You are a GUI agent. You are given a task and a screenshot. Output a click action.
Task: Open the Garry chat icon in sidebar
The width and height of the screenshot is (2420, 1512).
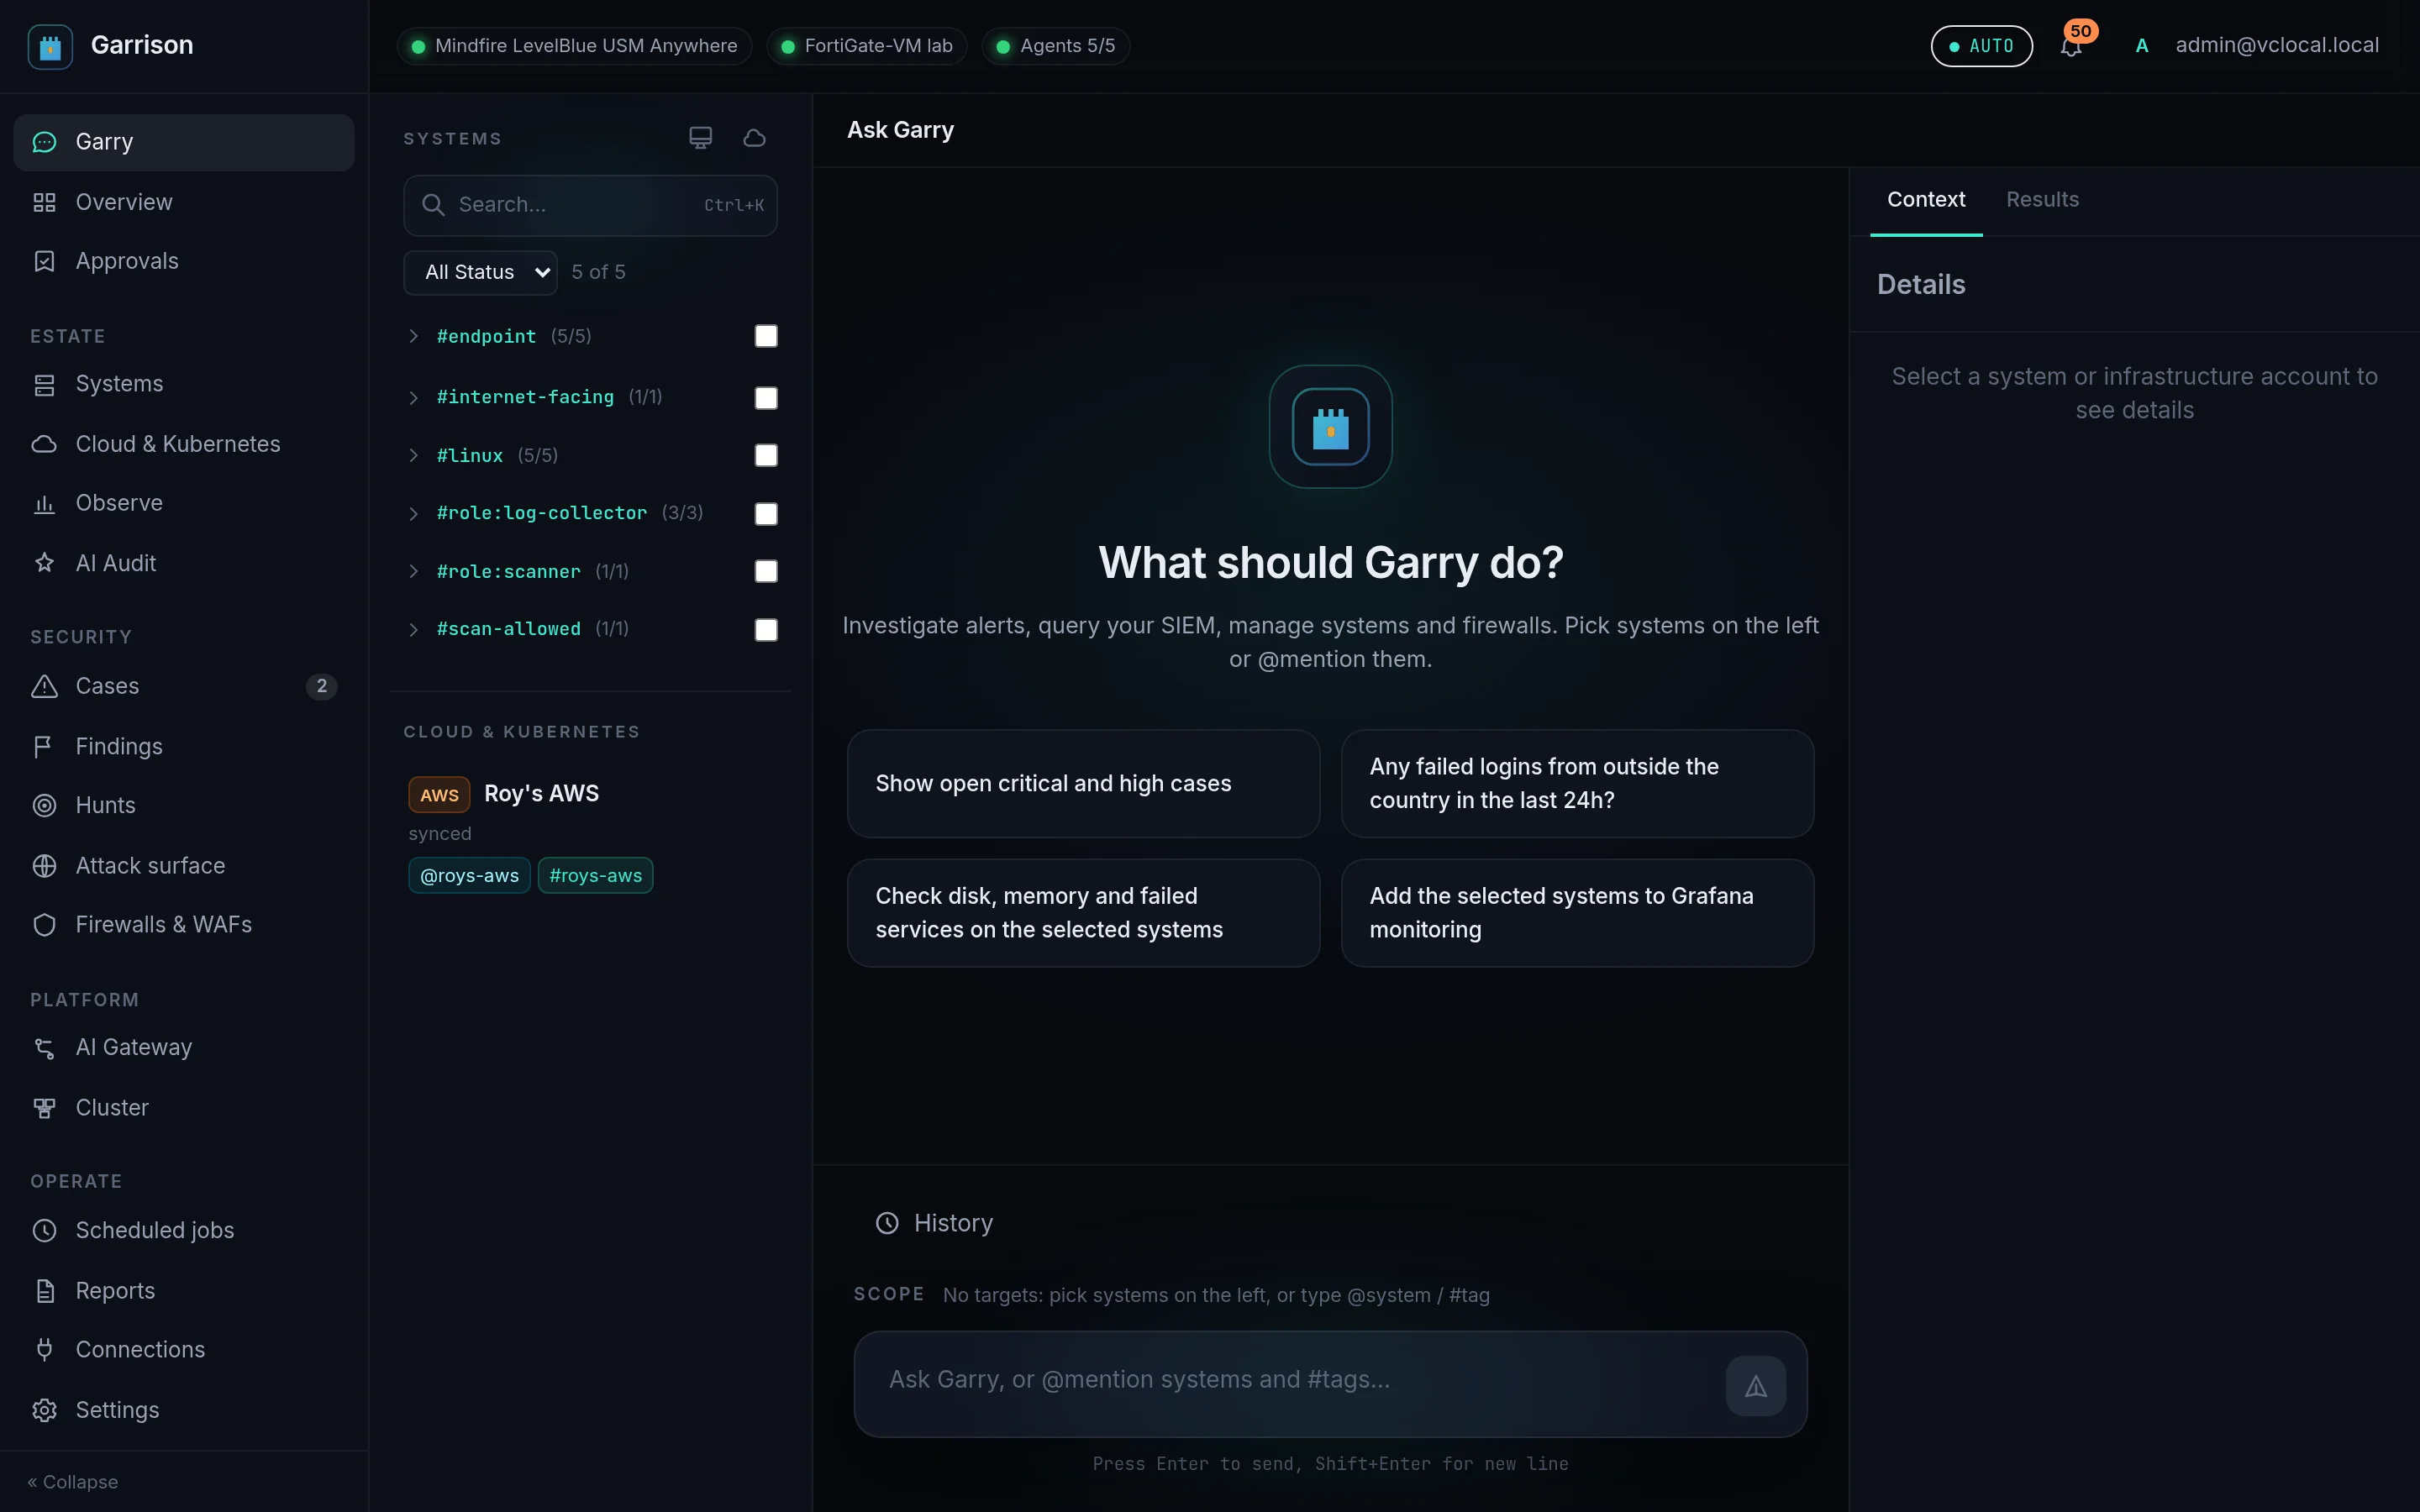[x=44, y=142]
